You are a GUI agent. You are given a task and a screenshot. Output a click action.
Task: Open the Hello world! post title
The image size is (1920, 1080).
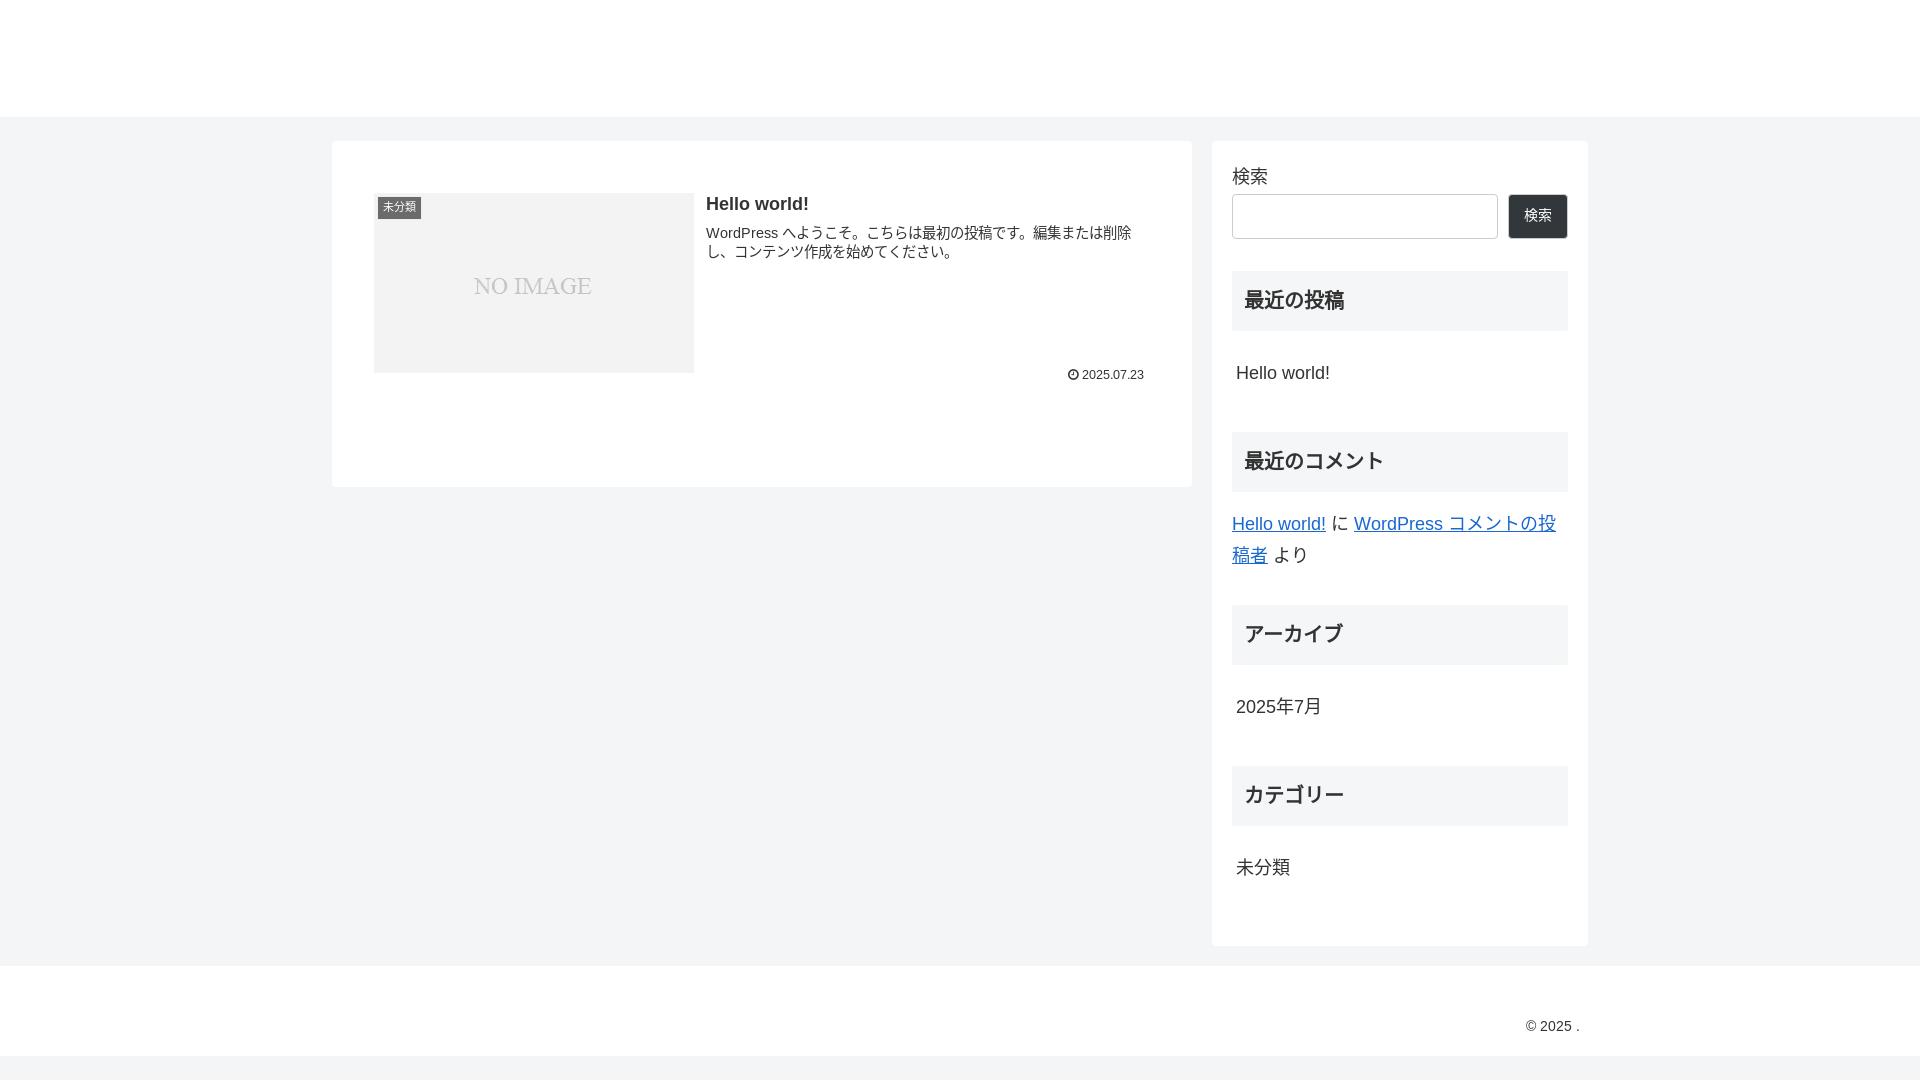[757, 204]
